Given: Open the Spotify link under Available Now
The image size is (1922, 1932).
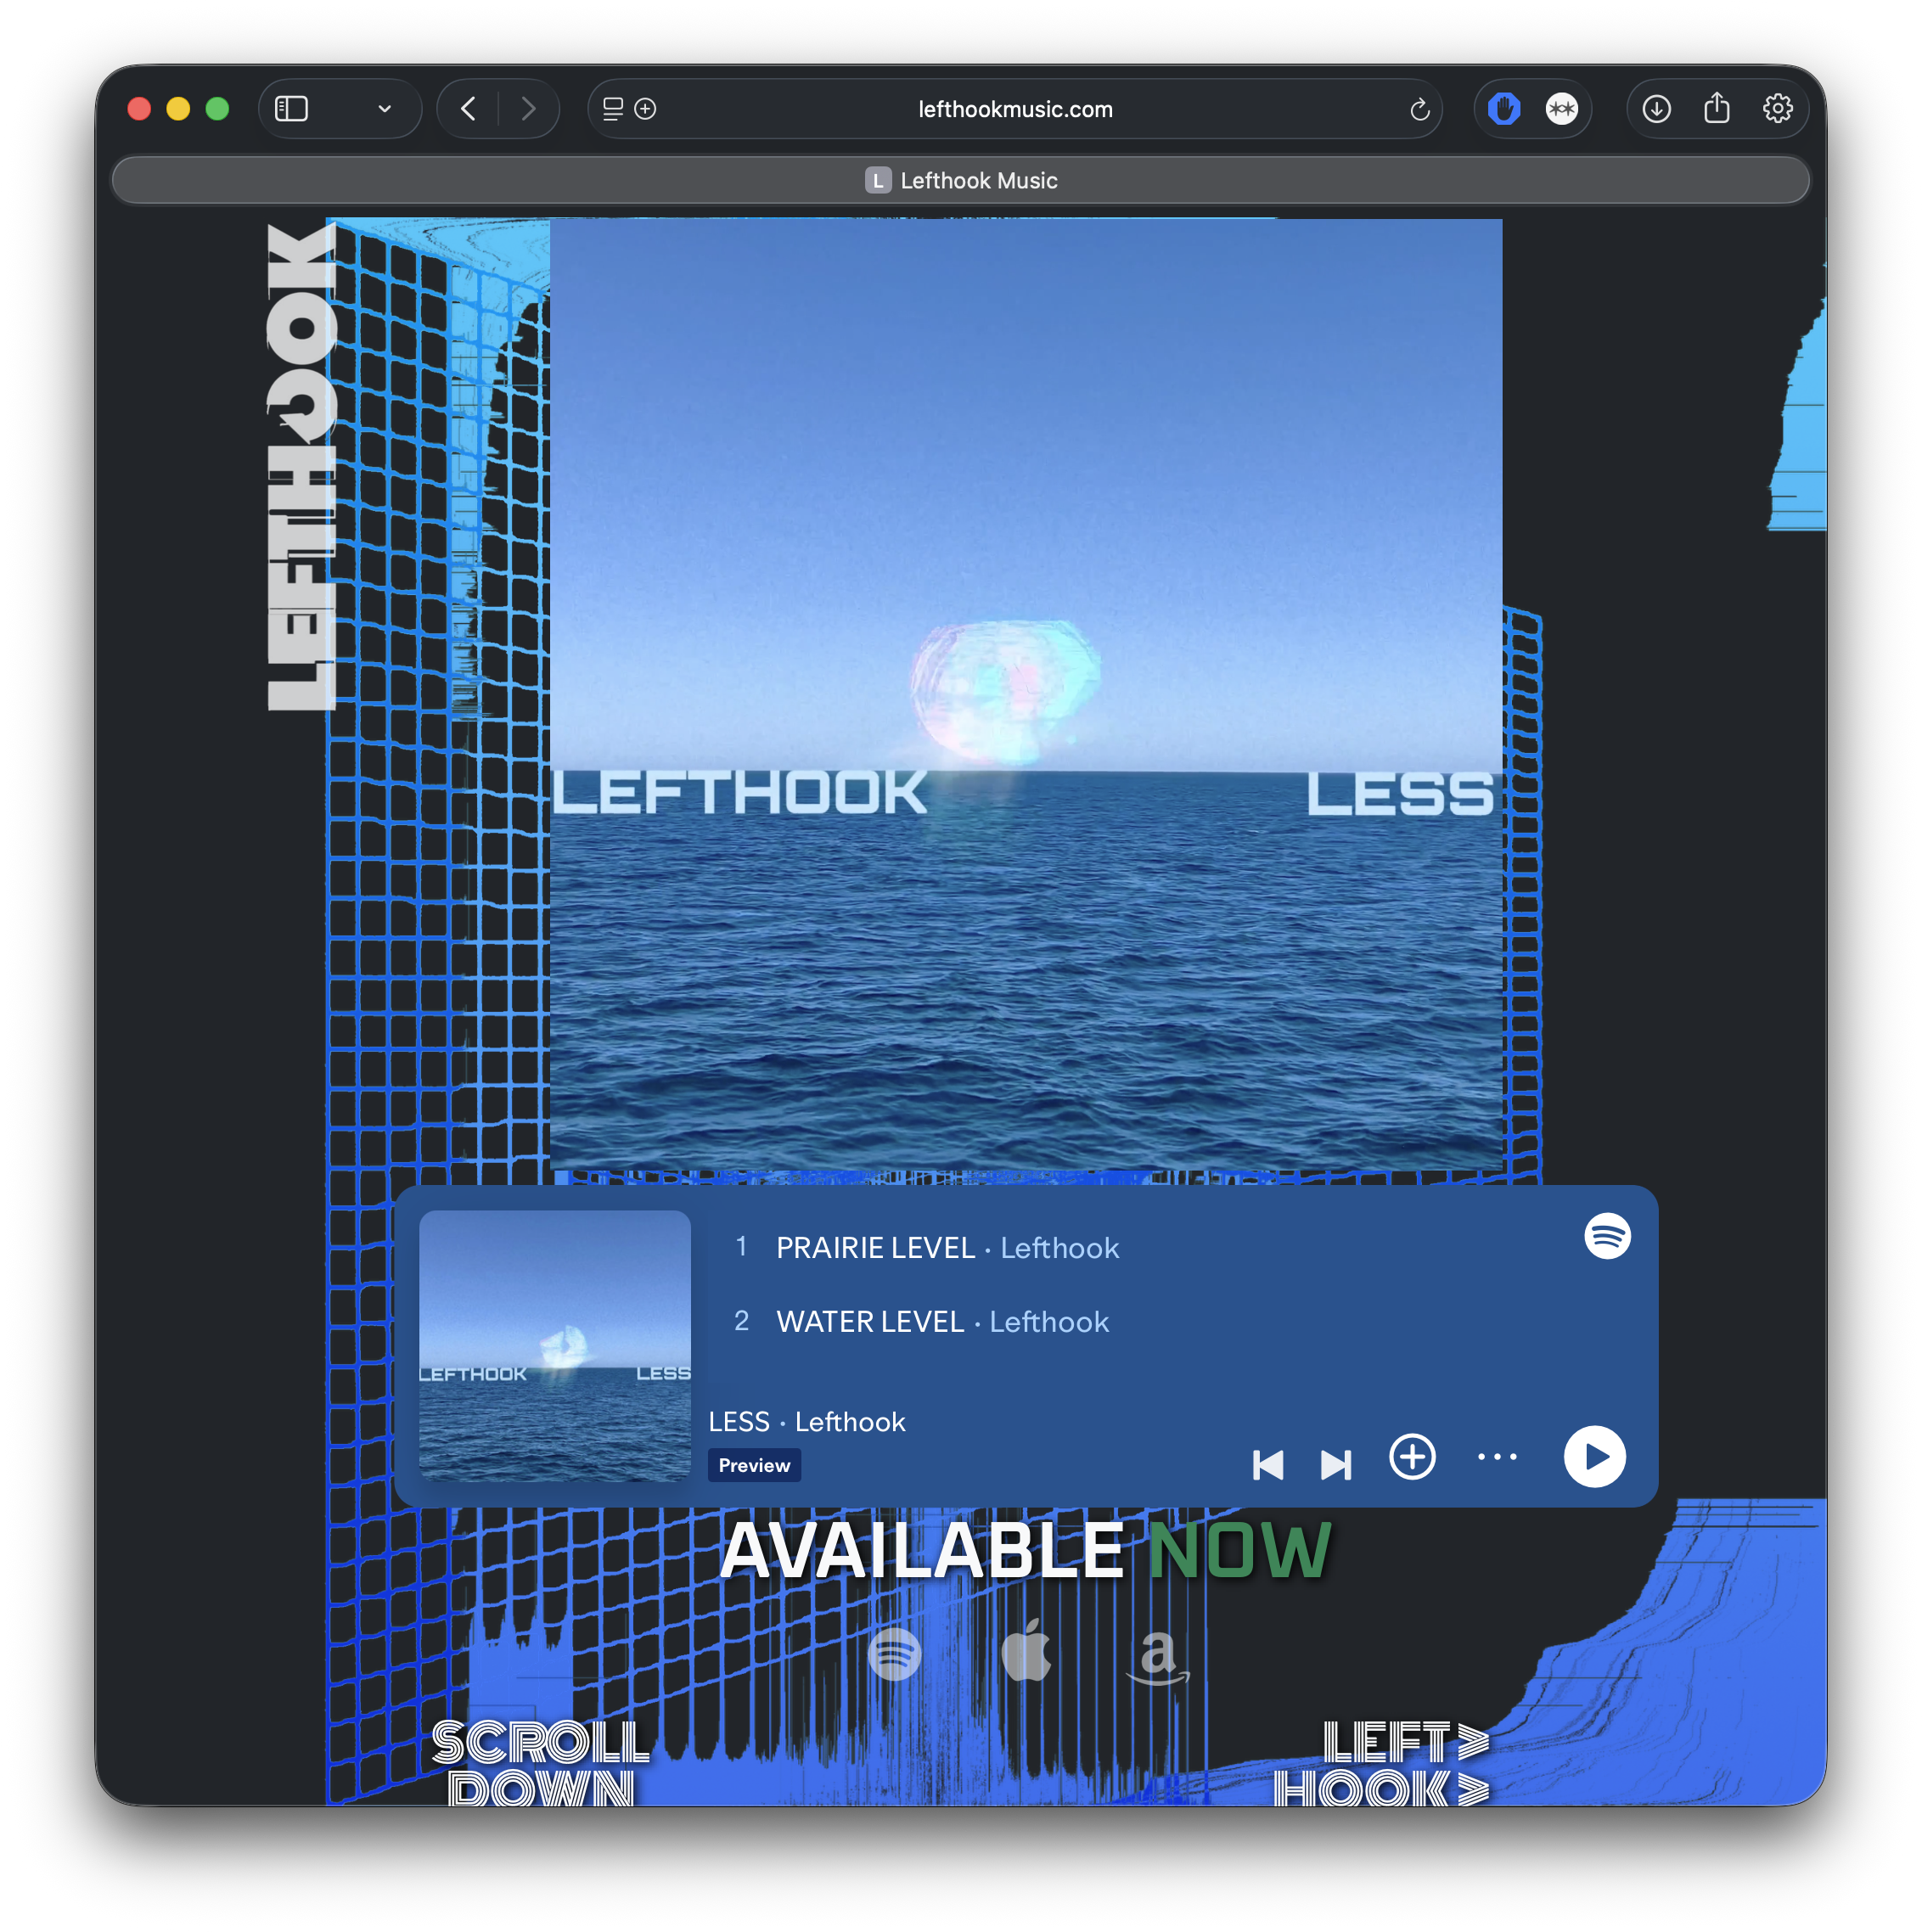Looking at the screenshot, I should click(894, 1654).
